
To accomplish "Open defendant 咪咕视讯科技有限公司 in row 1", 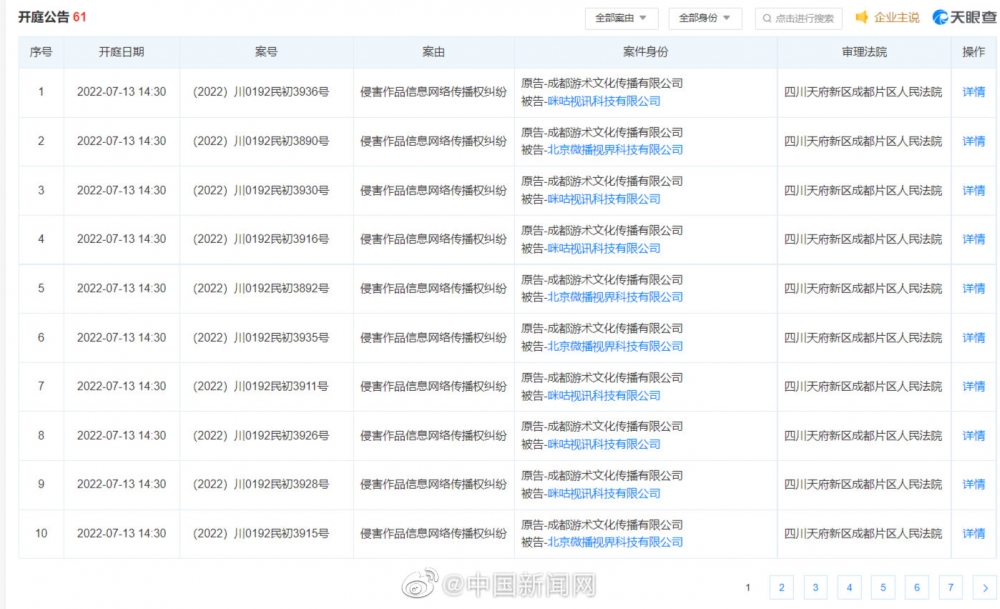I will pyautogui.click(x=603, y=101).
